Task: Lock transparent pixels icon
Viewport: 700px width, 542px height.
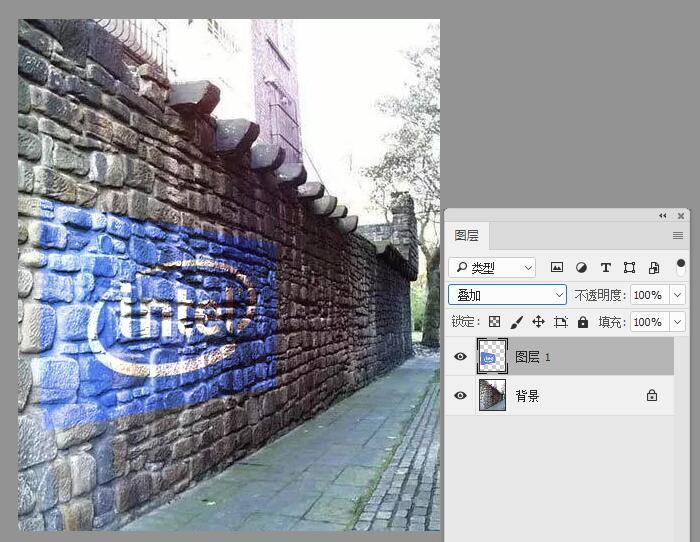Action: pyautogui.click(x=494, y=321)
